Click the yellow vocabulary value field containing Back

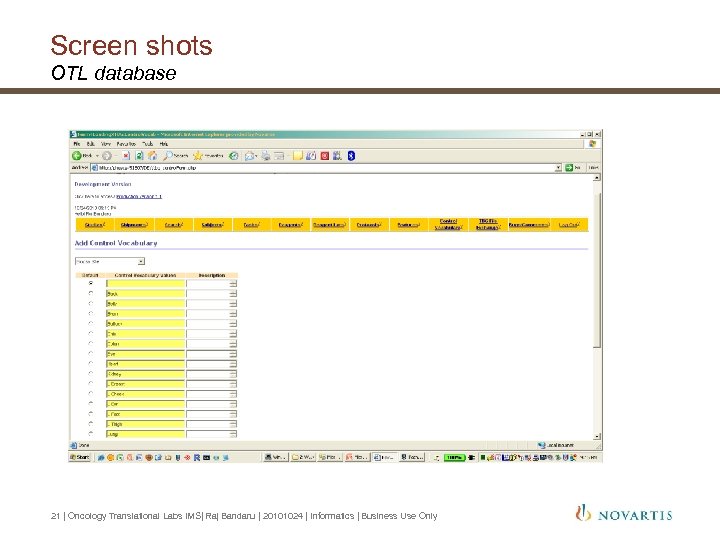(146, 293)
